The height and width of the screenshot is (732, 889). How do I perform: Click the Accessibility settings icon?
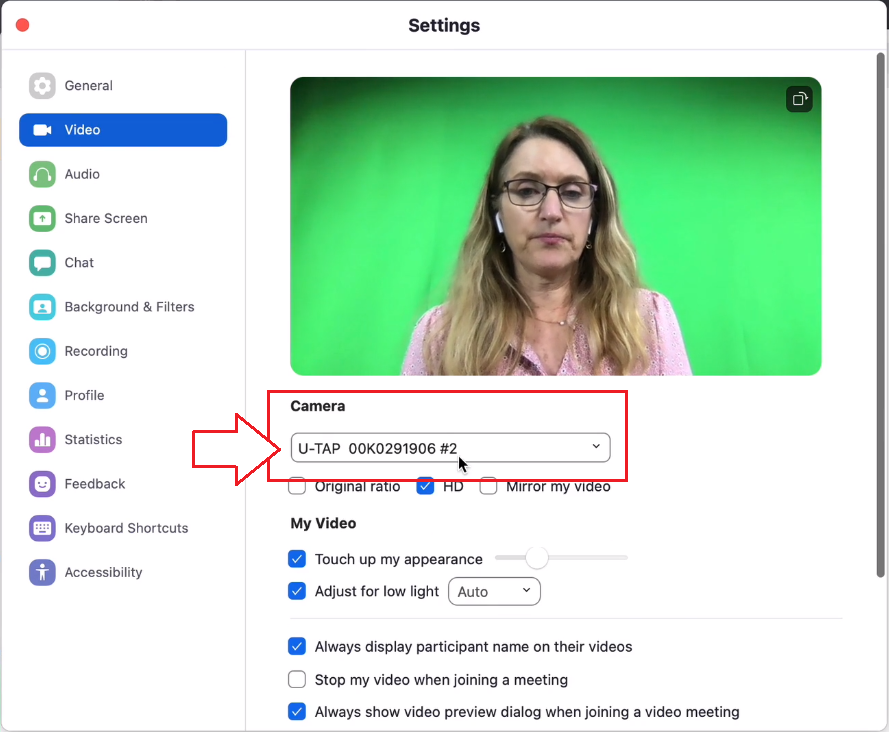[x=41, y=572]
